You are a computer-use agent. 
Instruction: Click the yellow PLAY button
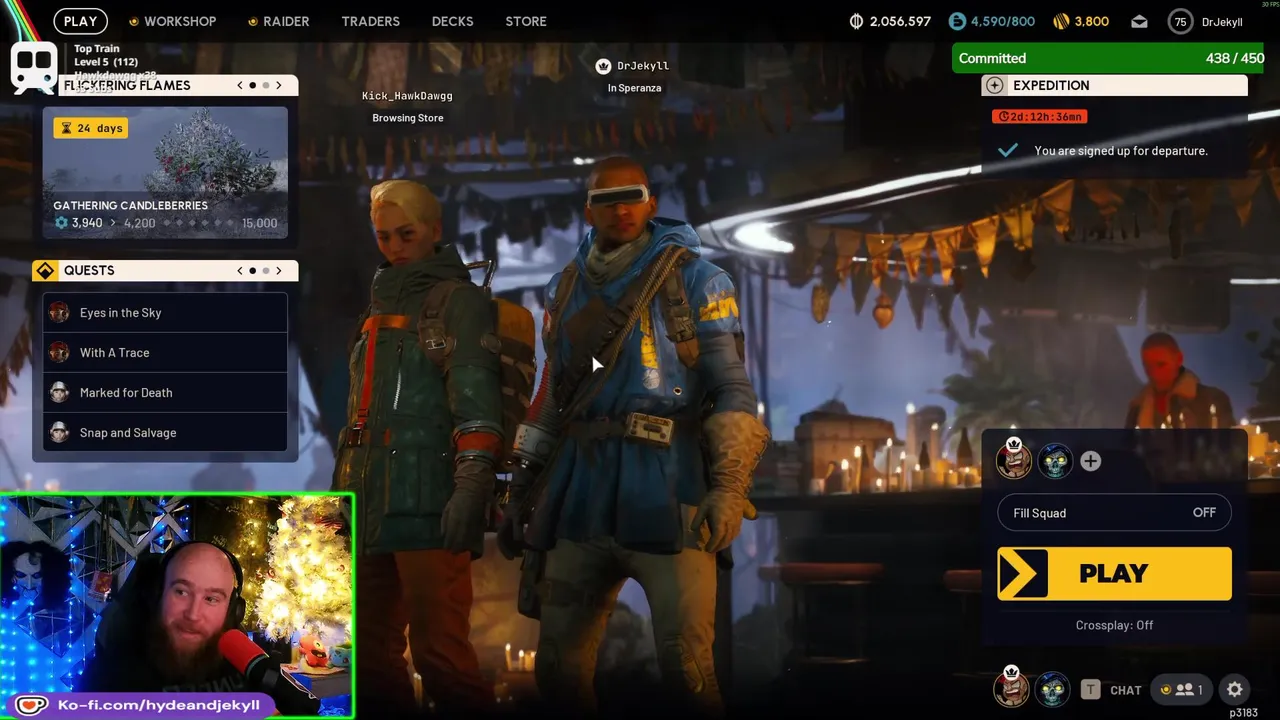1114,573
